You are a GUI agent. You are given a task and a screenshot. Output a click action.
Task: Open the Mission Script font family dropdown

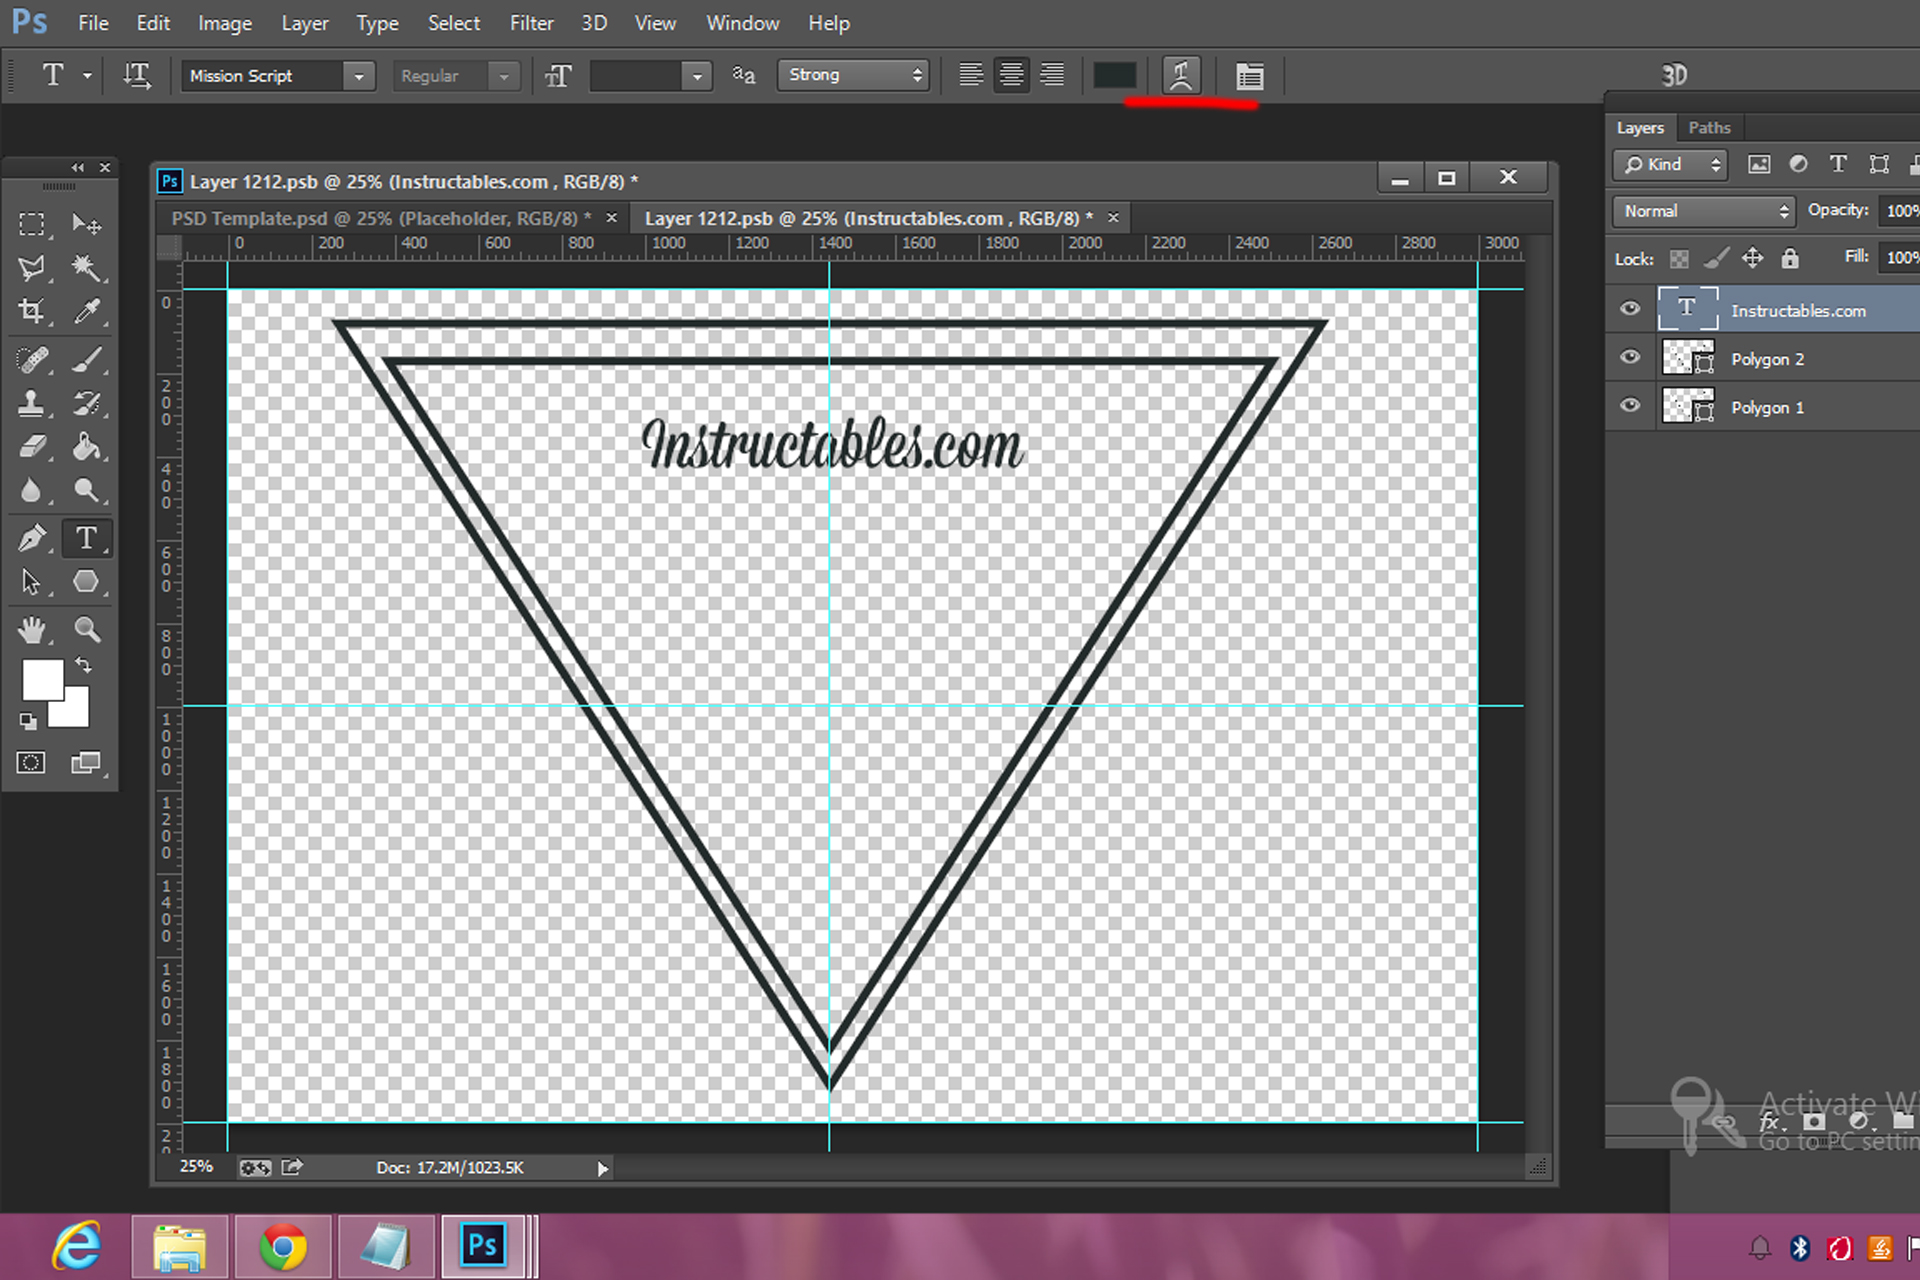tap(359, 76)
